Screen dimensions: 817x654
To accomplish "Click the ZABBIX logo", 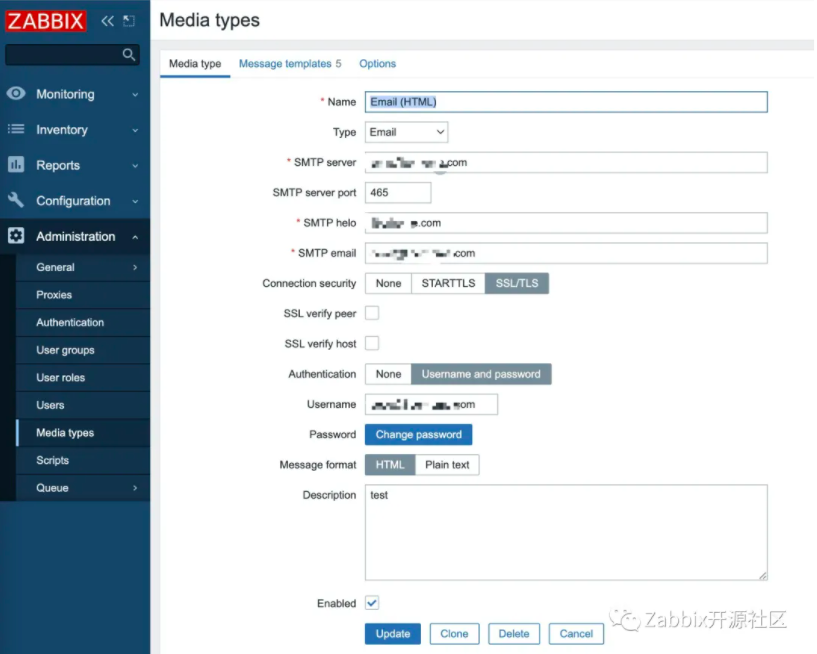I will pos(46,21).
